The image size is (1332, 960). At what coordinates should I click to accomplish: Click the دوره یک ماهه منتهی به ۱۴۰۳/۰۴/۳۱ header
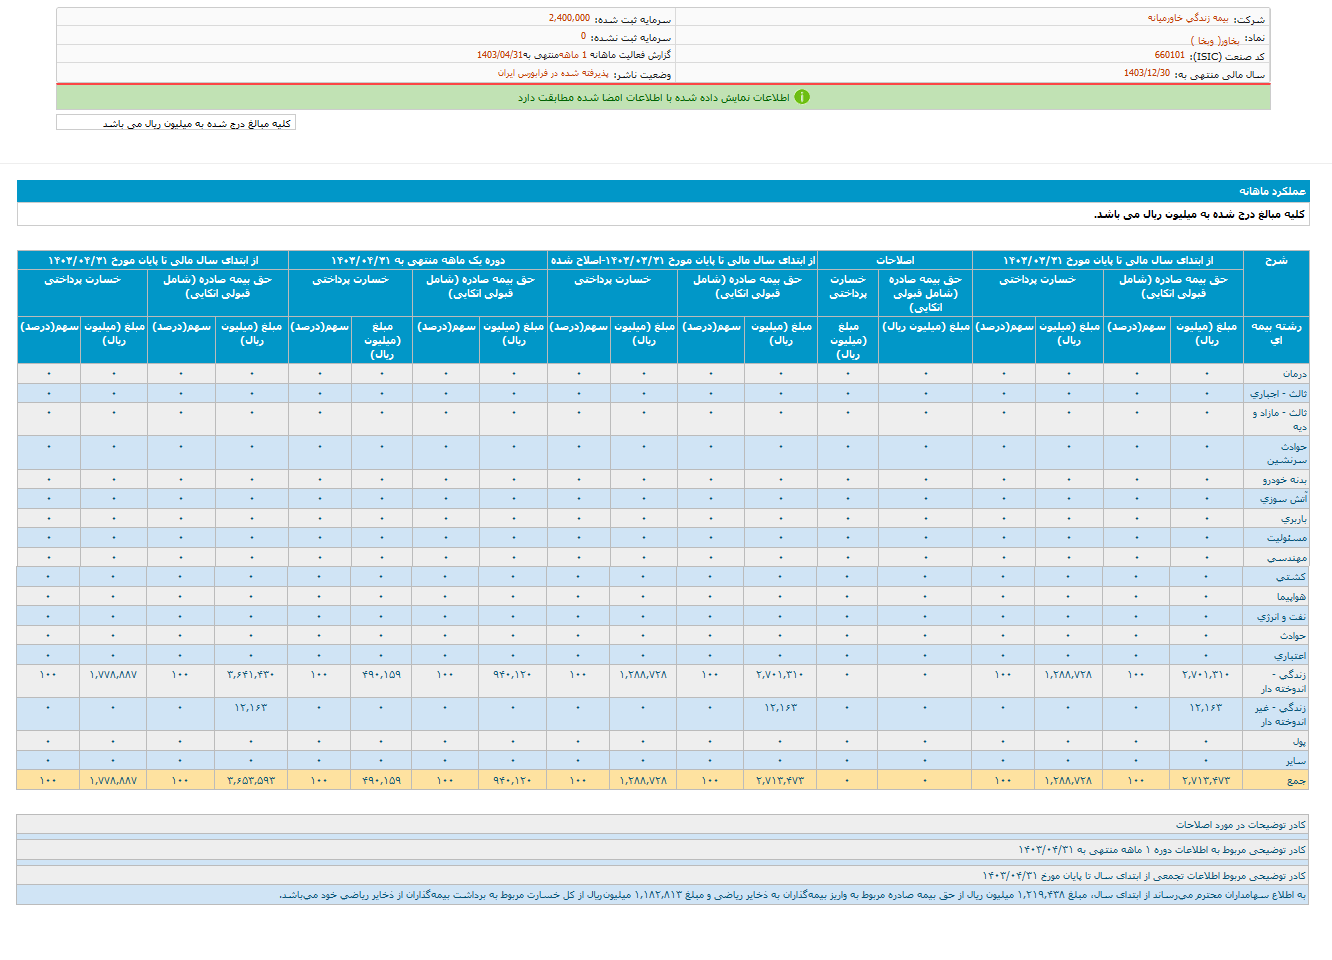tap(418, 260)
